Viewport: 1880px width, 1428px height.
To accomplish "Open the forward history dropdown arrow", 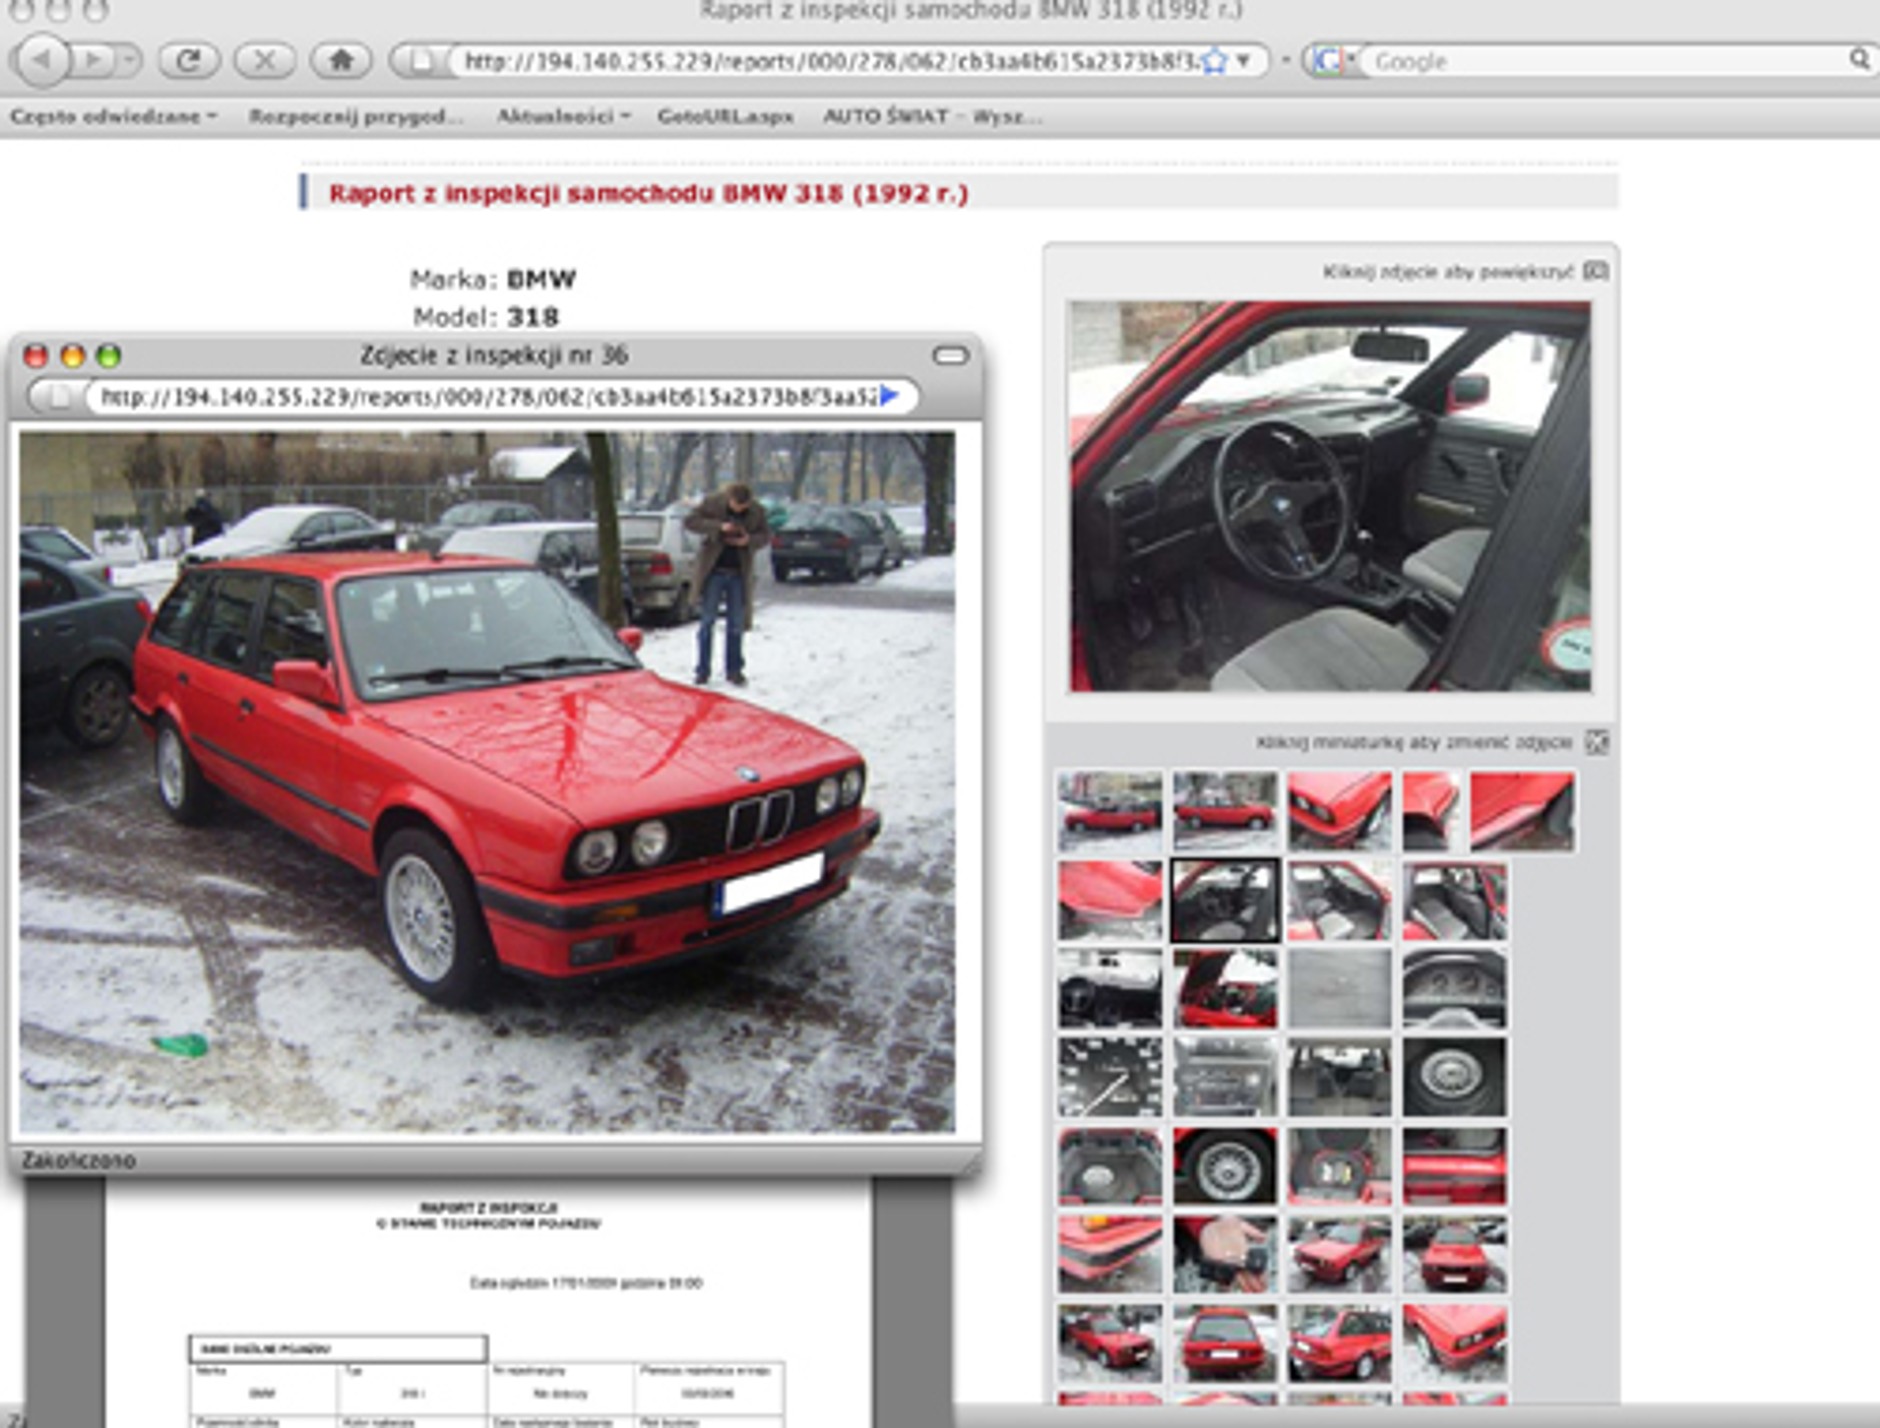I will (129, 60).
